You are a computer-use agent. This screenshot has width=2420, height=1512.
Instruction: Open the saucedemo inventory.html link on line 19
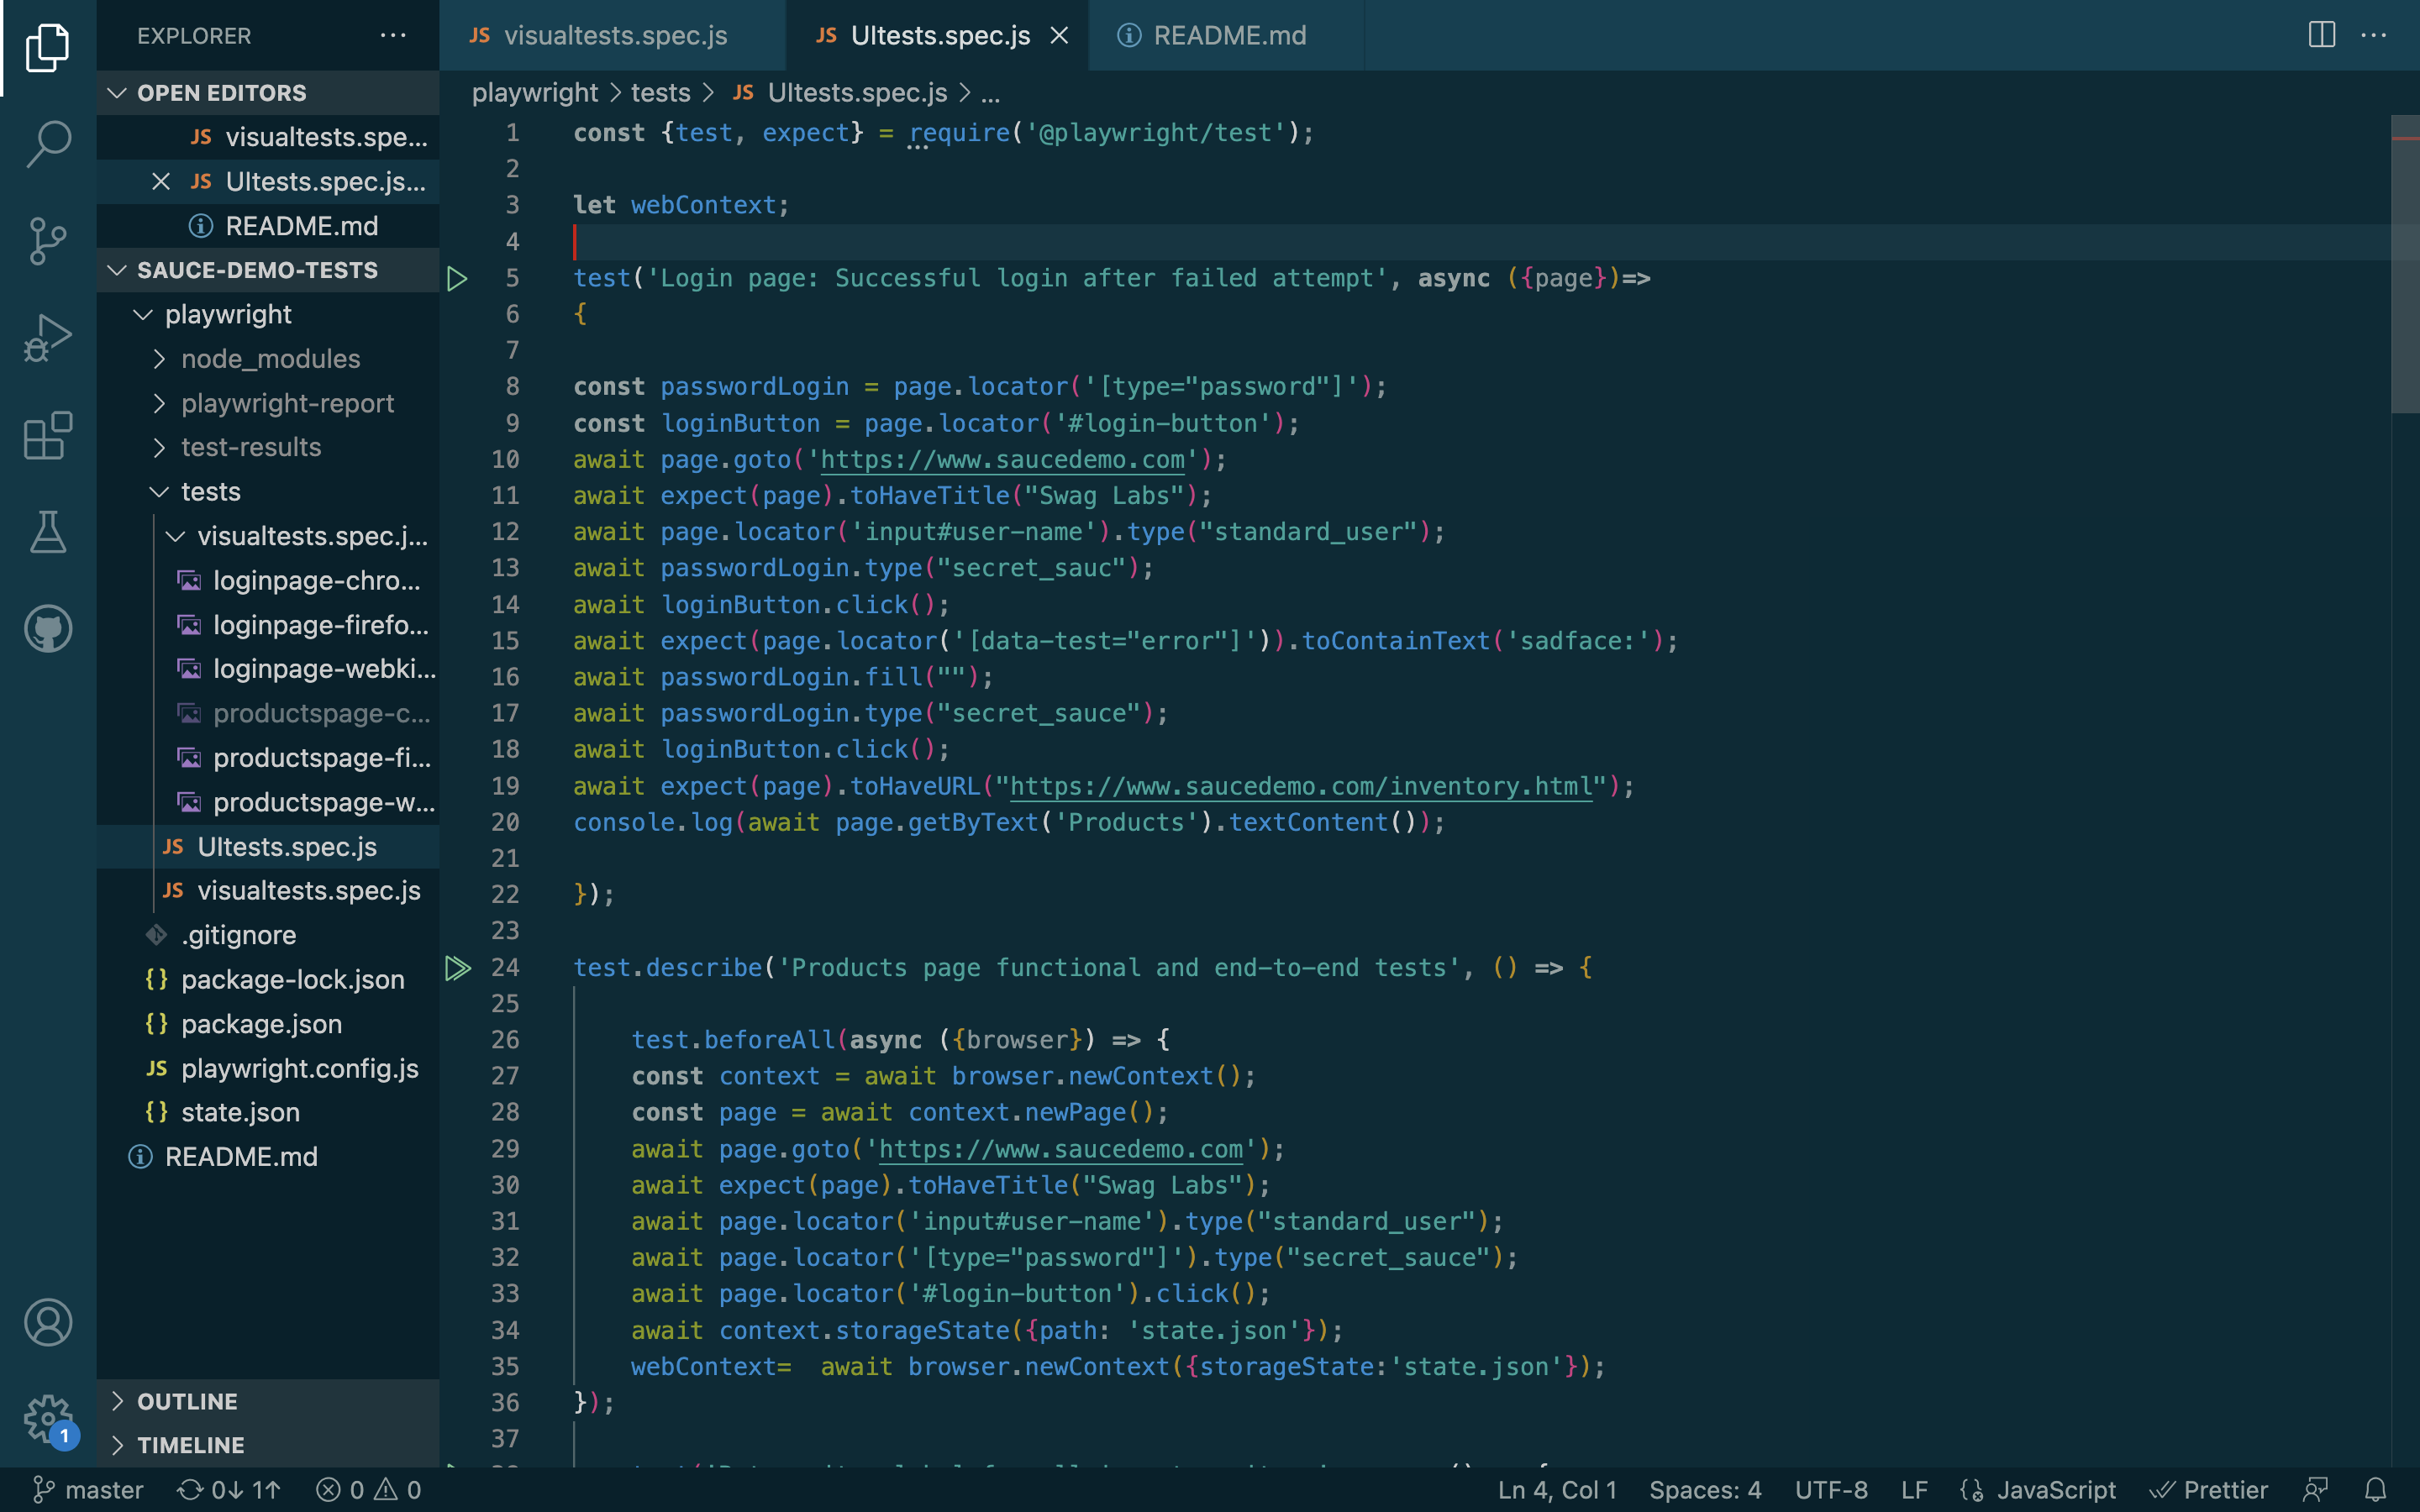(x=1300, y=786)
